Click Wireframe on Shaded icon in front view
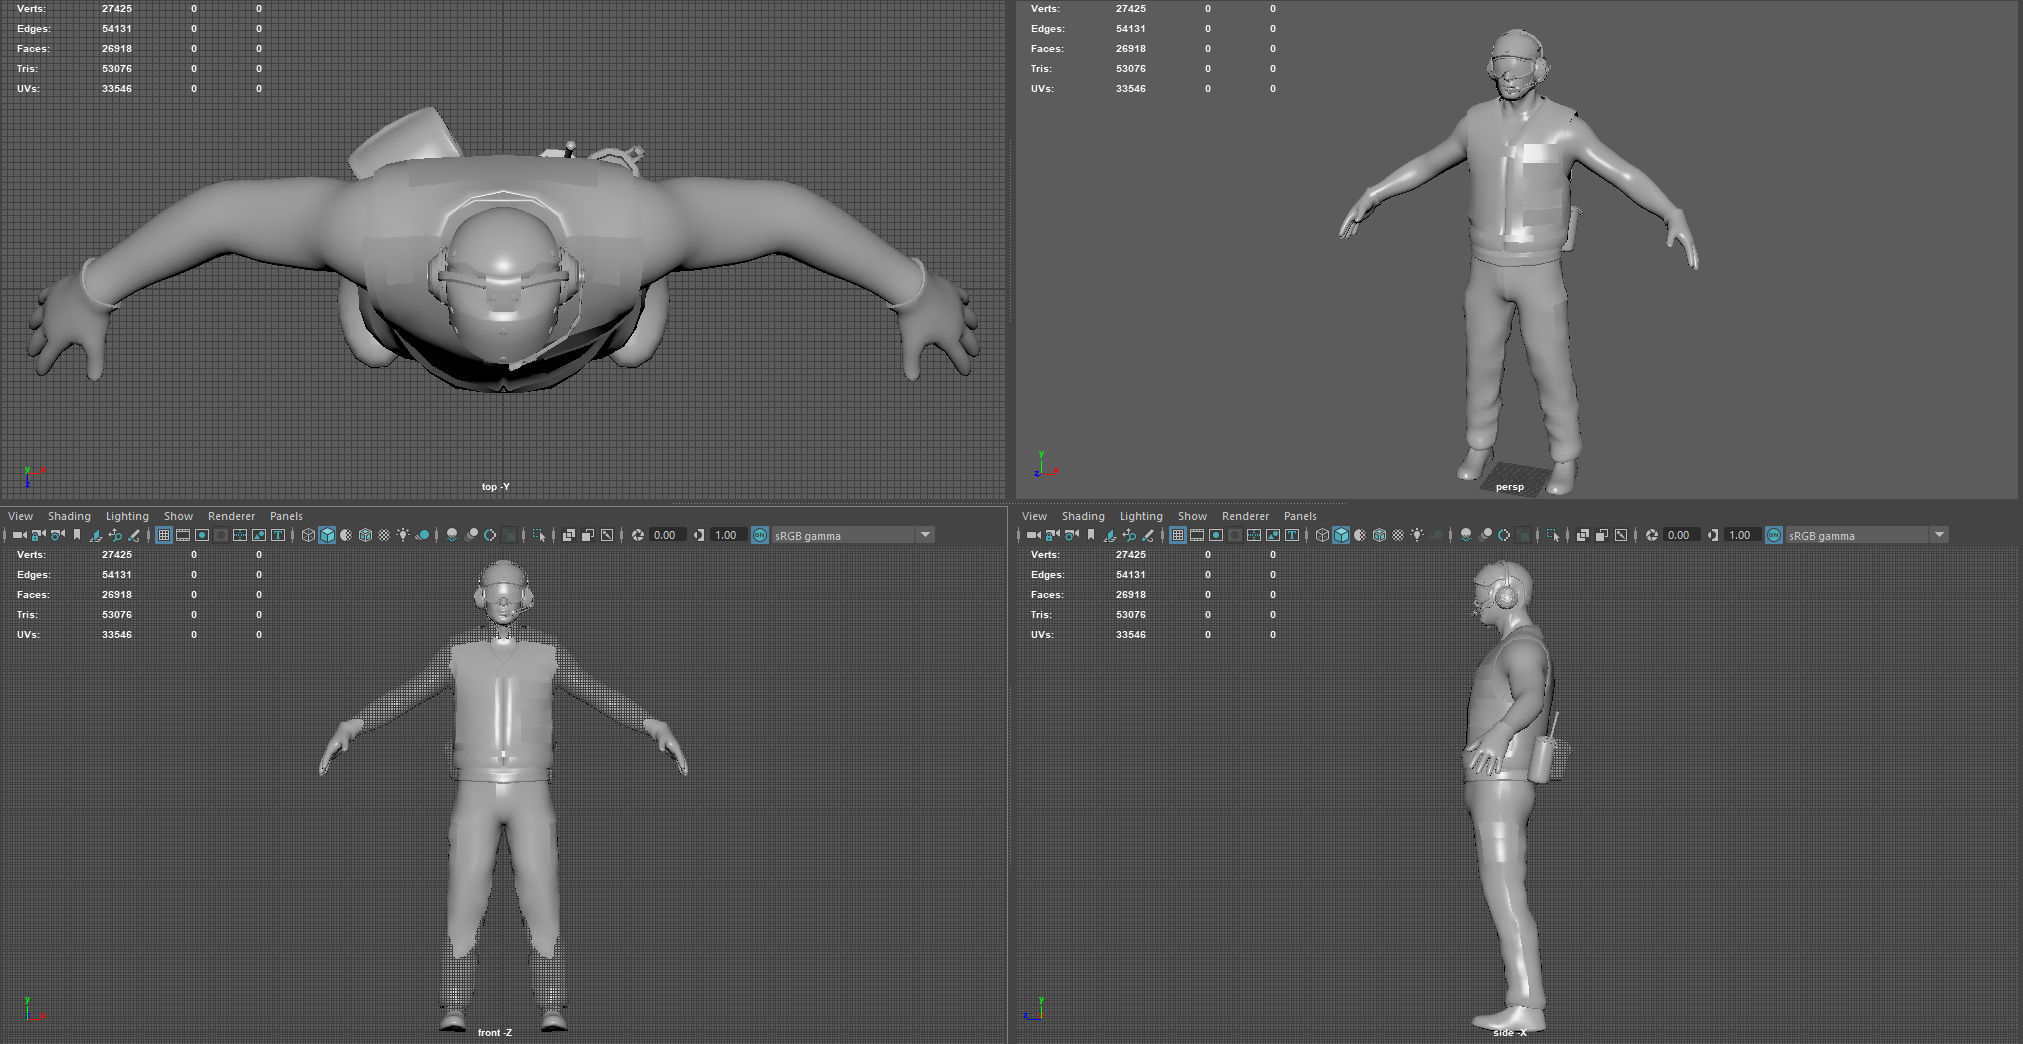Viewport: 2023px width, 1044px height. click(x=365, y=535)
